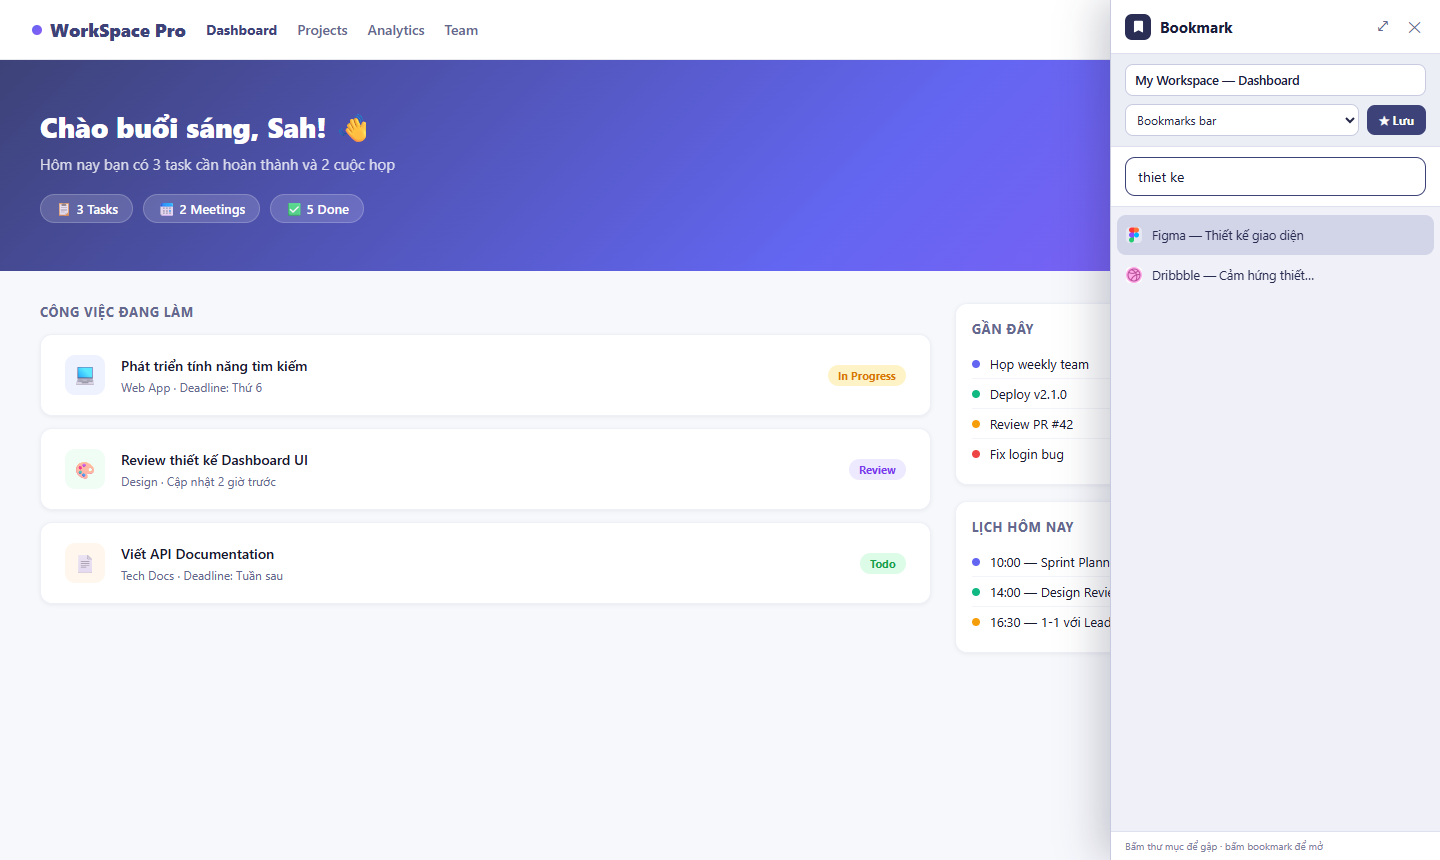
Task: Go to the Dashboard nav tab
Action: [242, 30]
